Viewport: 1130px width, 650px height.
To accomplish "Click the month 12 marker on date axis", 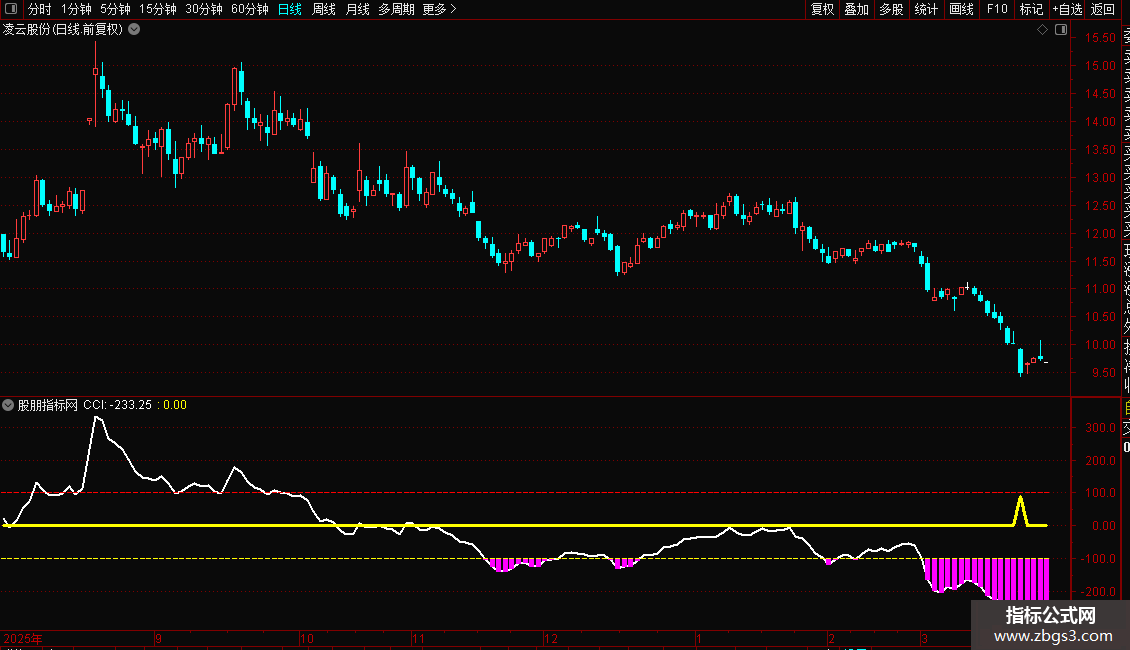I will [551, 638].
